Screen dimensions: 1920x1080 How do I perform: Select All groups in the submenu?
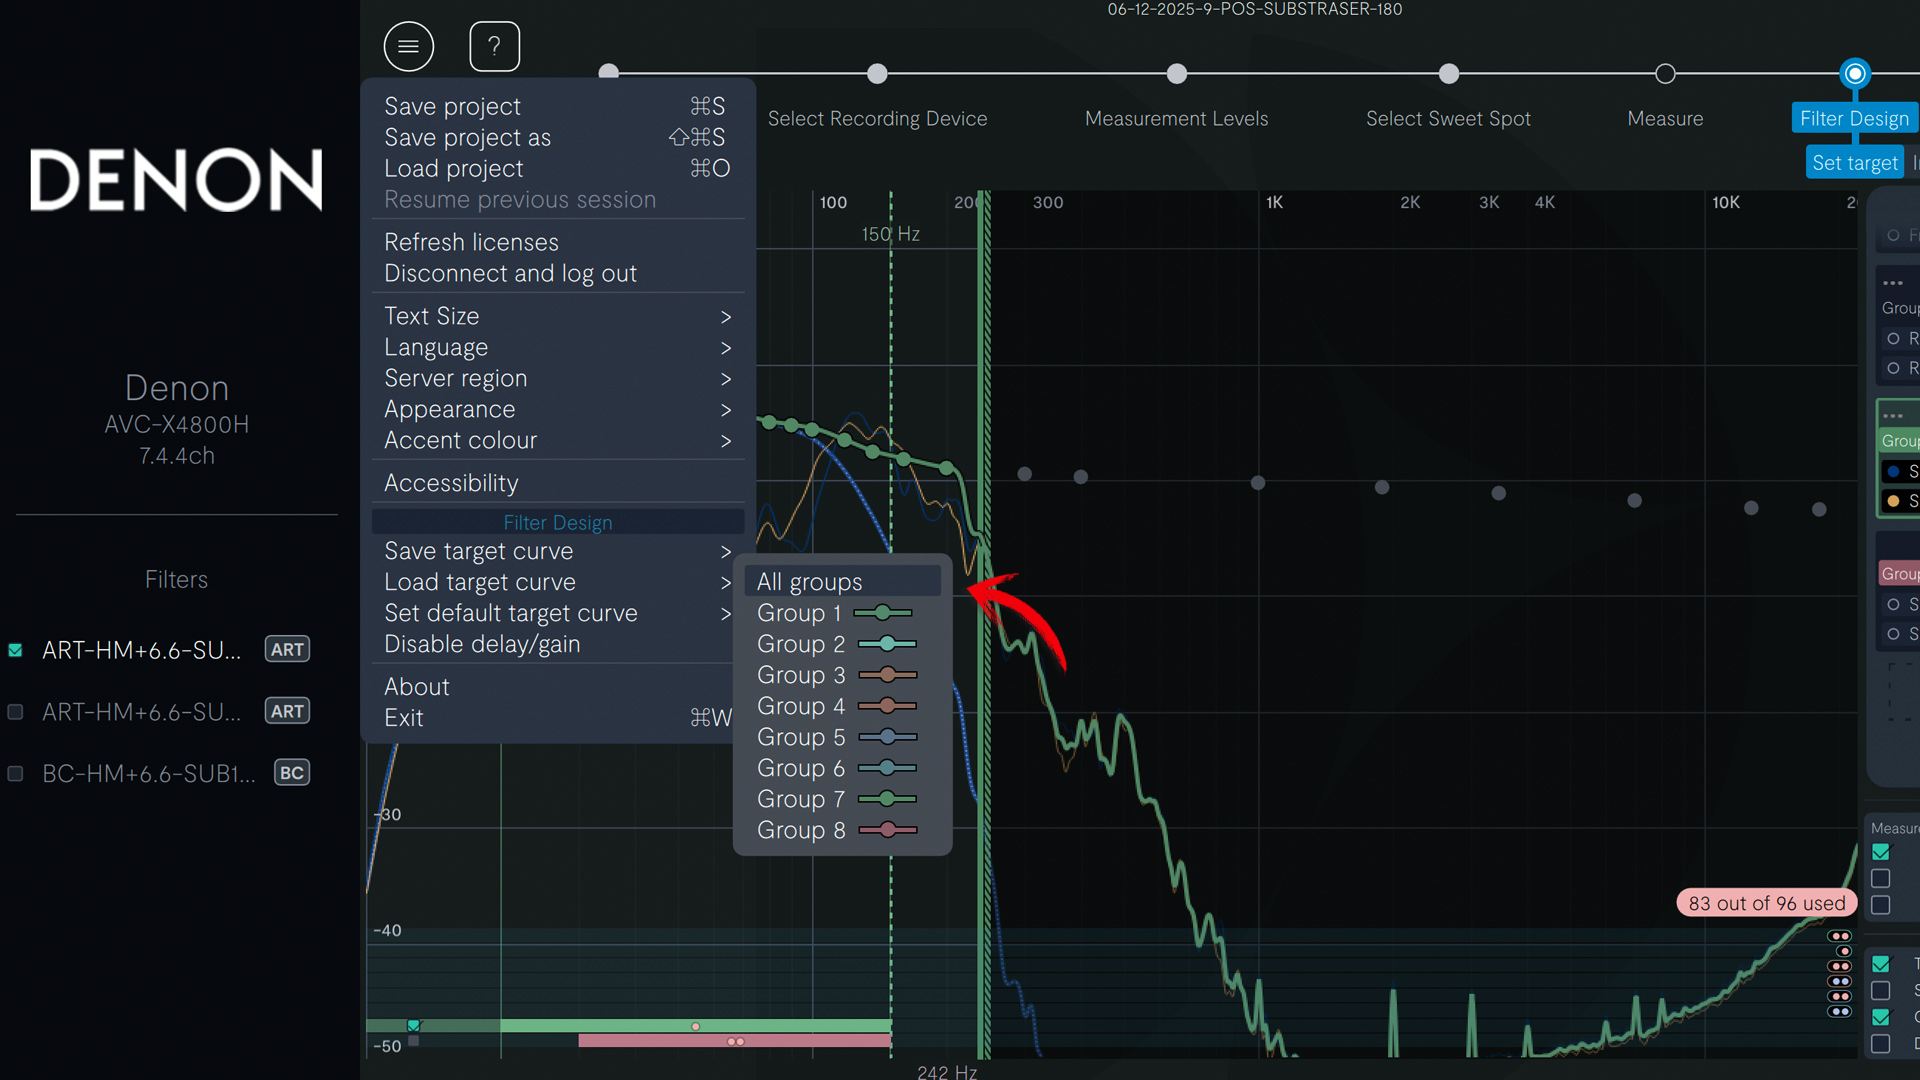click(x=809, y=582)
